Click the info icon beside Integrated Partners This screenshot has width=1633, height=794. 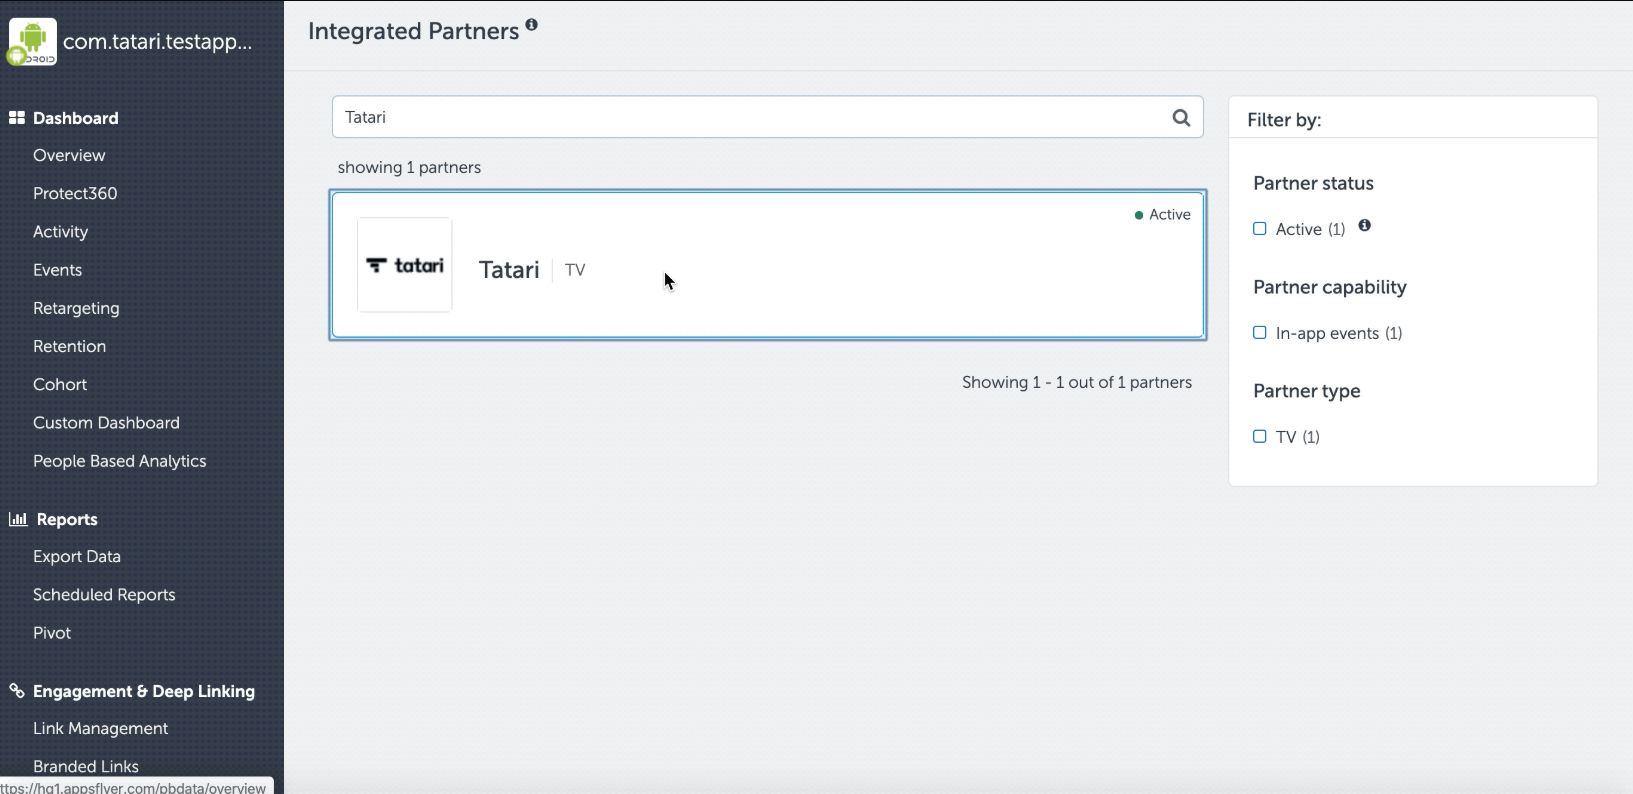pos(531,25)
